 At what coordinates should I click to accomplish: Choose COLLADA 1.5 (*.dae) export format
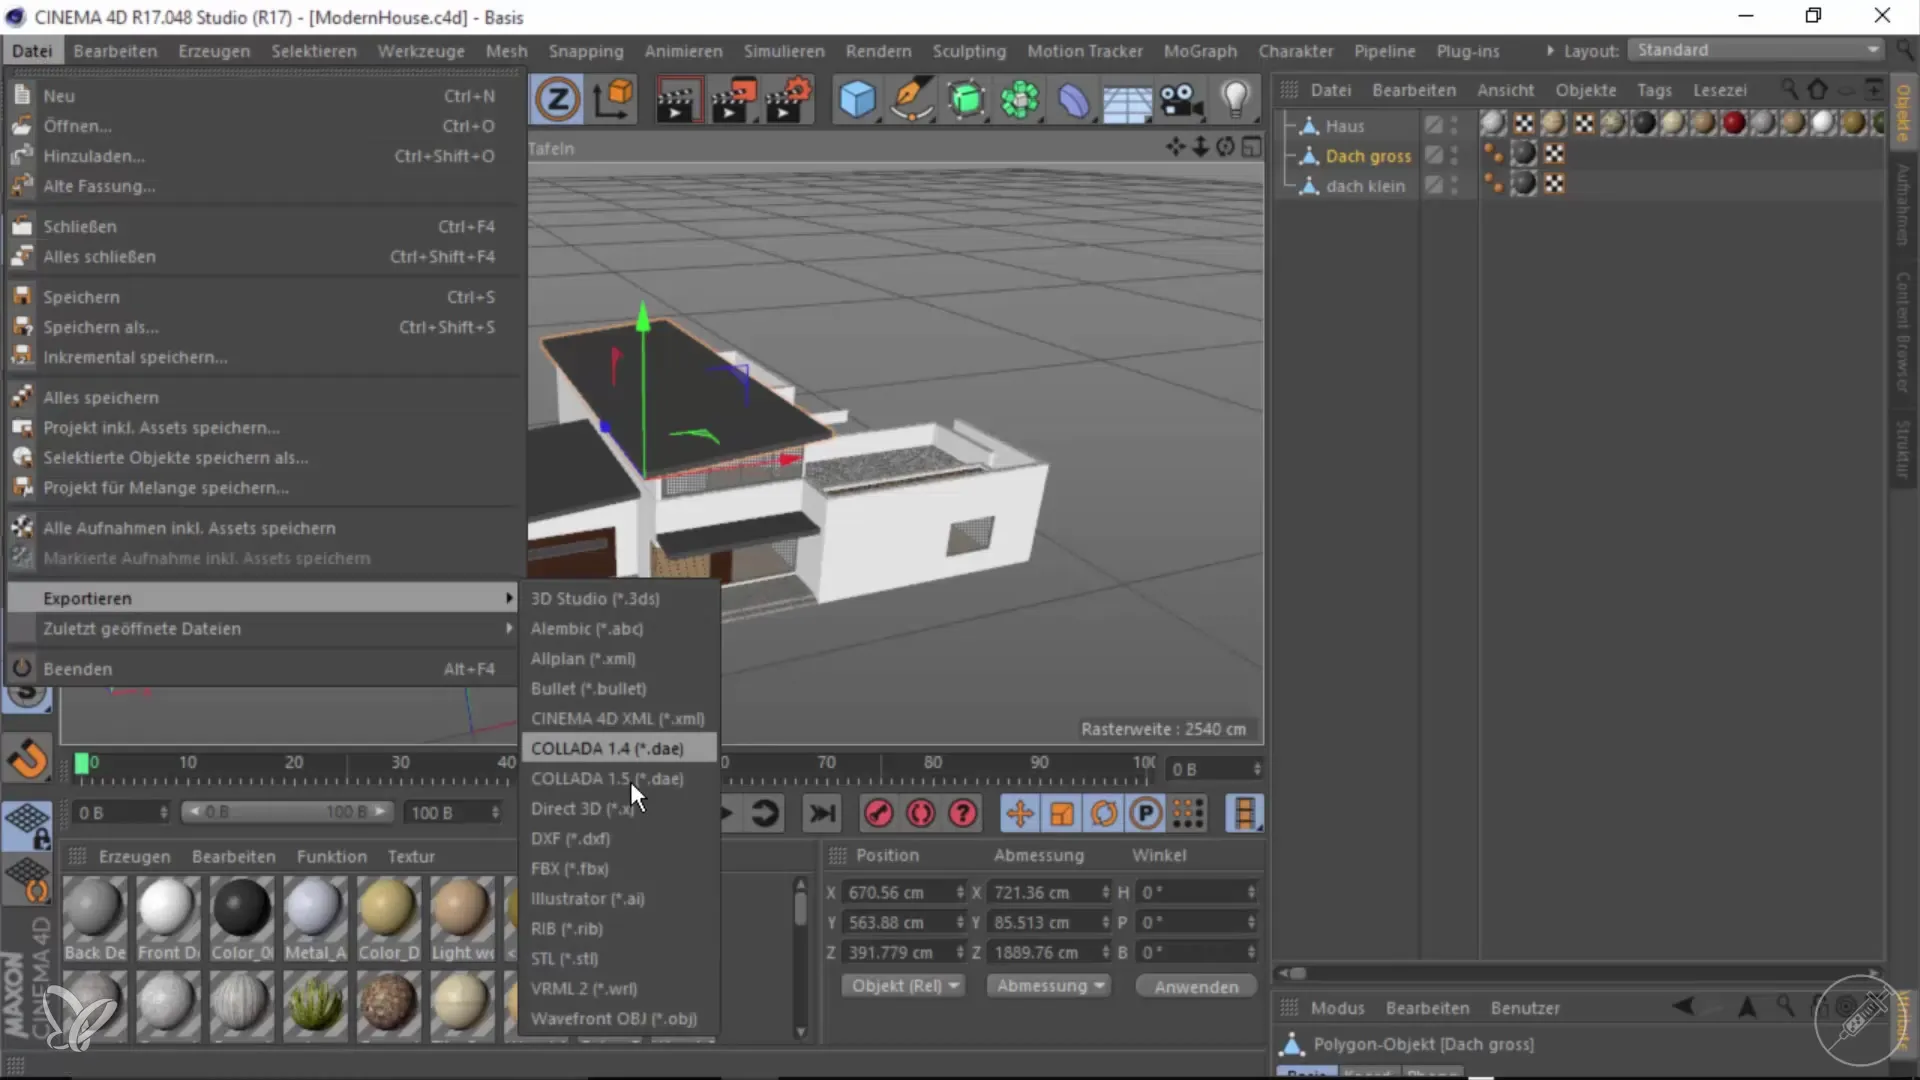(x=619, y=778)
